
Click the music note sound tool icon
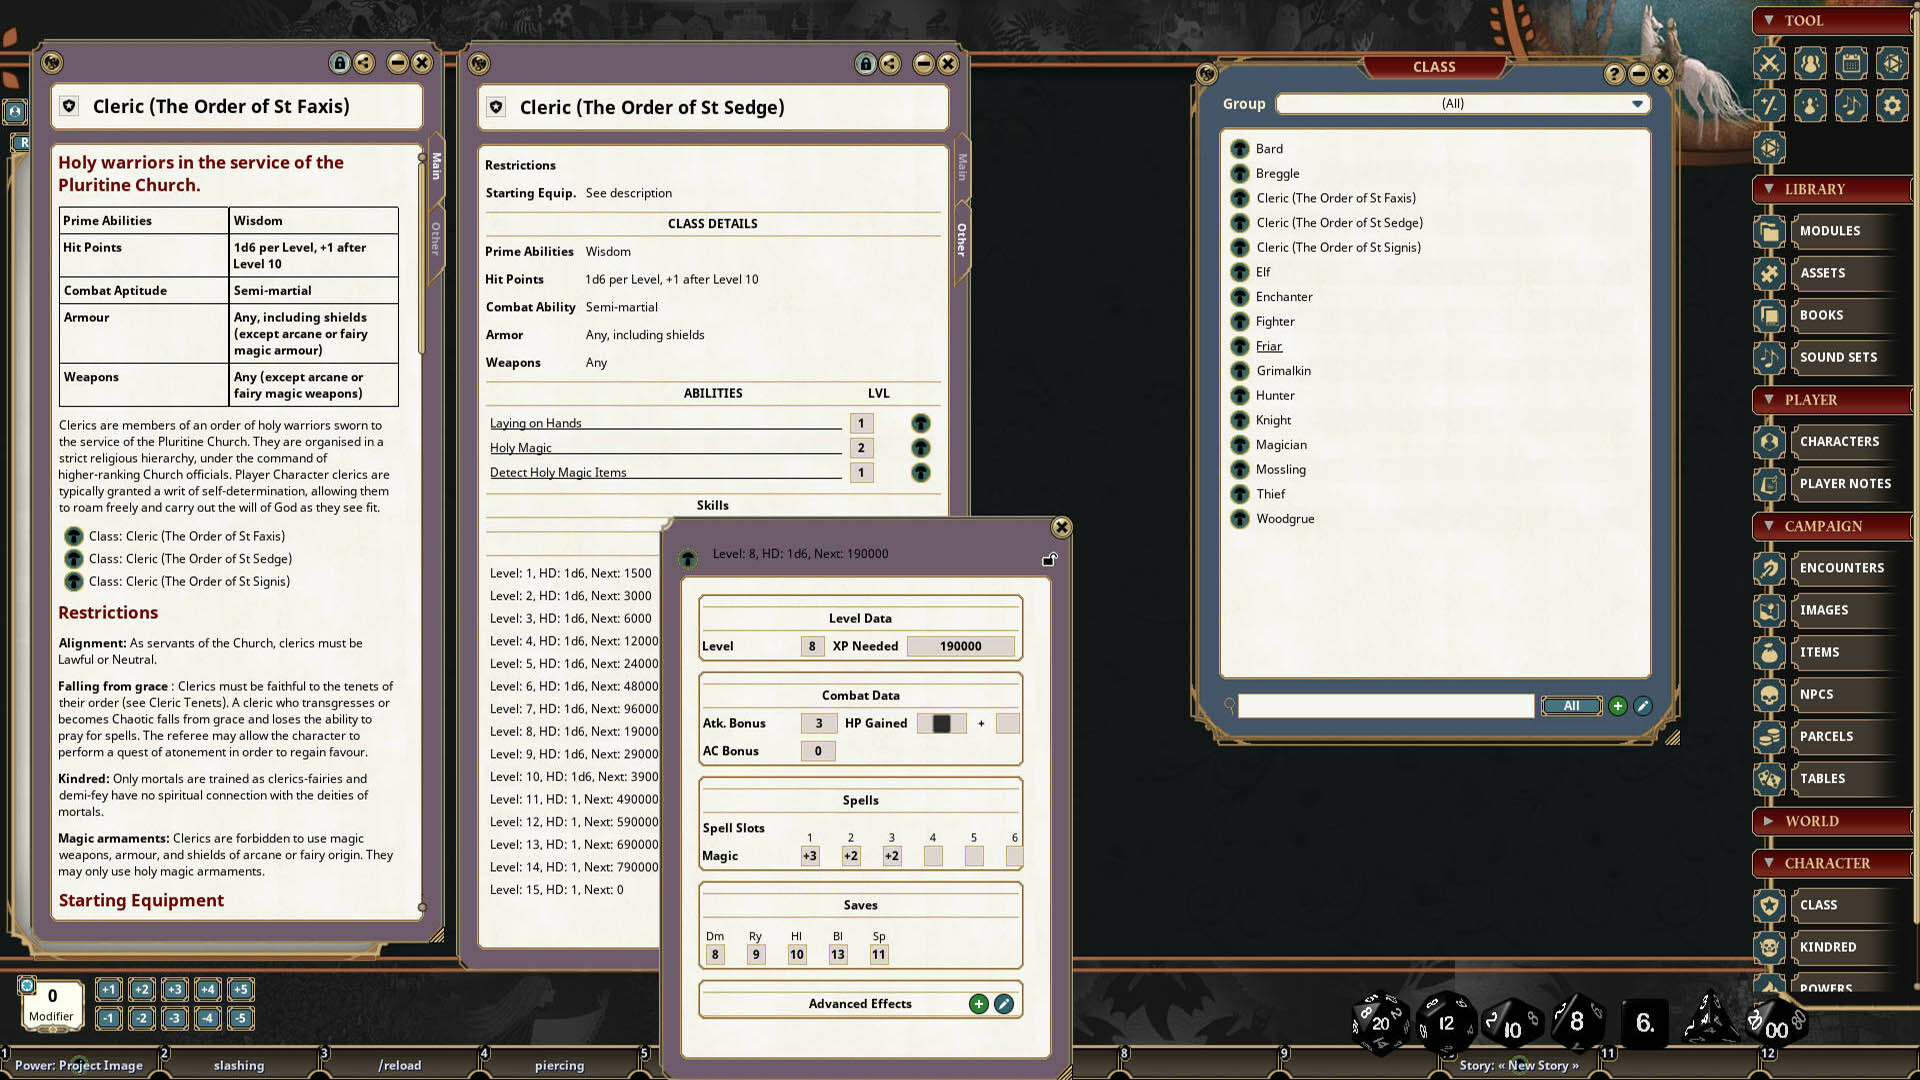point(1851,104)
